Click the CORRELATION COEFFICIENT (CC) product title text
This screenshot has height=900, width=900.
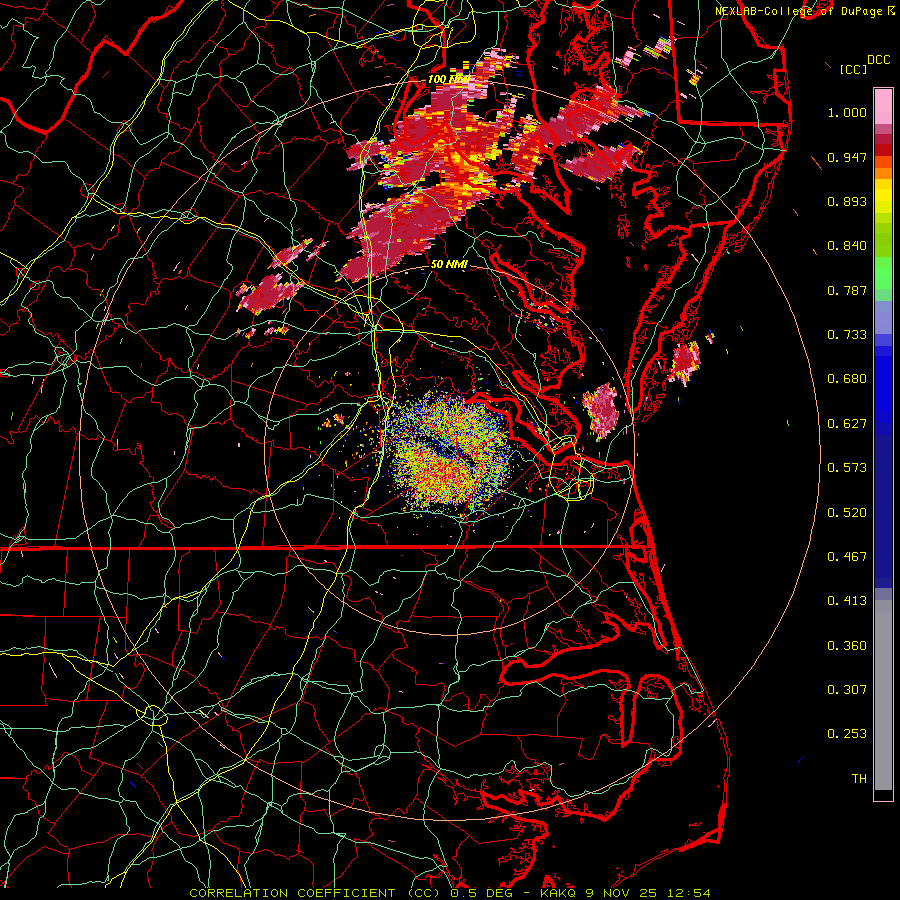click(x=315, y=893)
